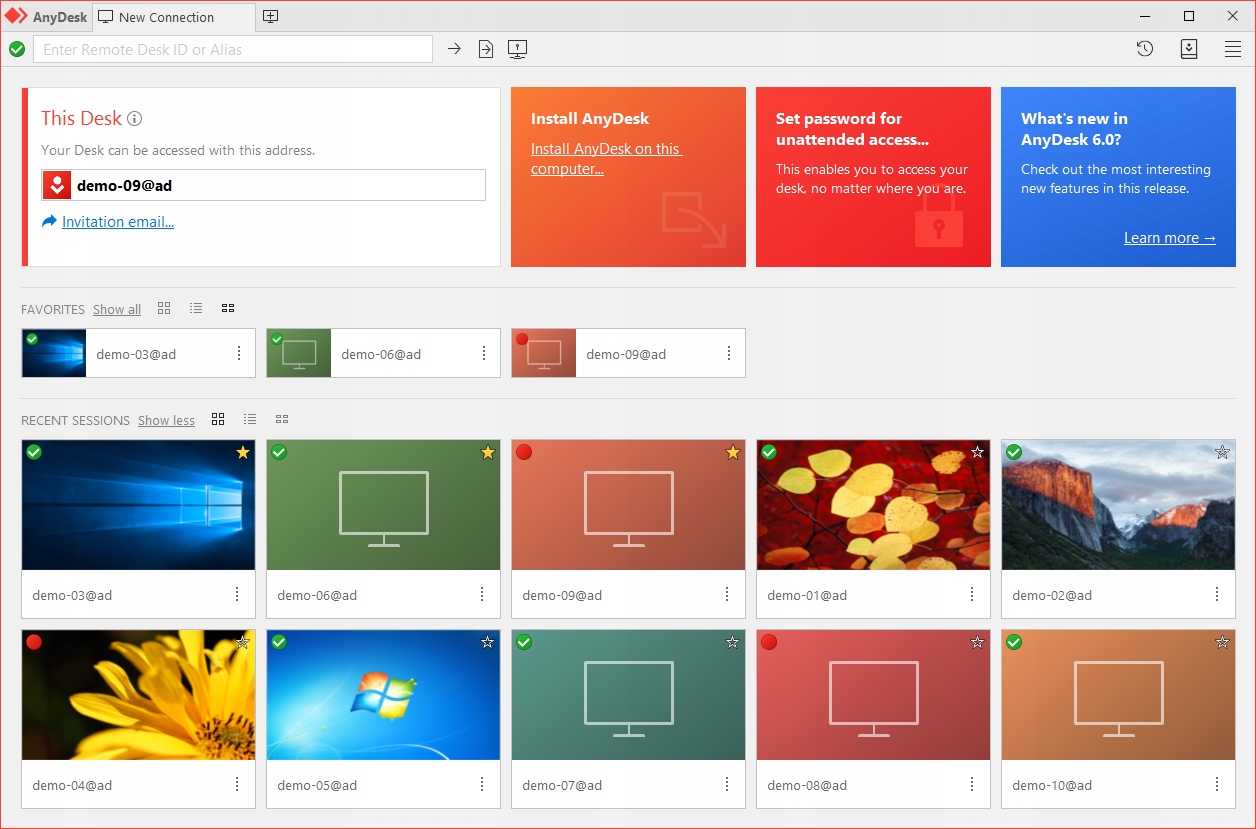This screenshot has width=1256, height=829.
Task: Click the file transfer icon in toolbar
Action: point(486,49)
